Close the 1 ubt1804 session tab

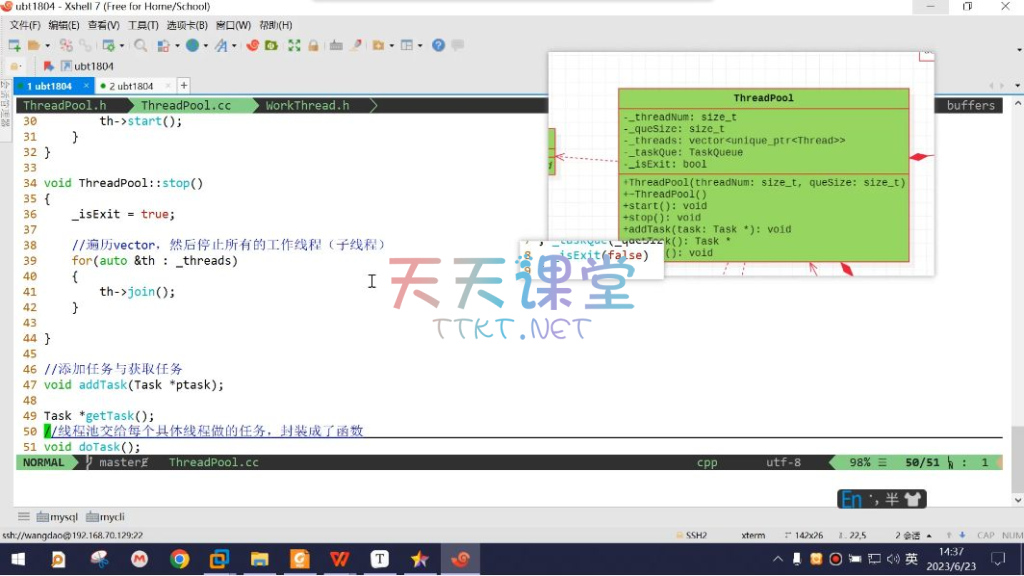[x=84, y=86]
